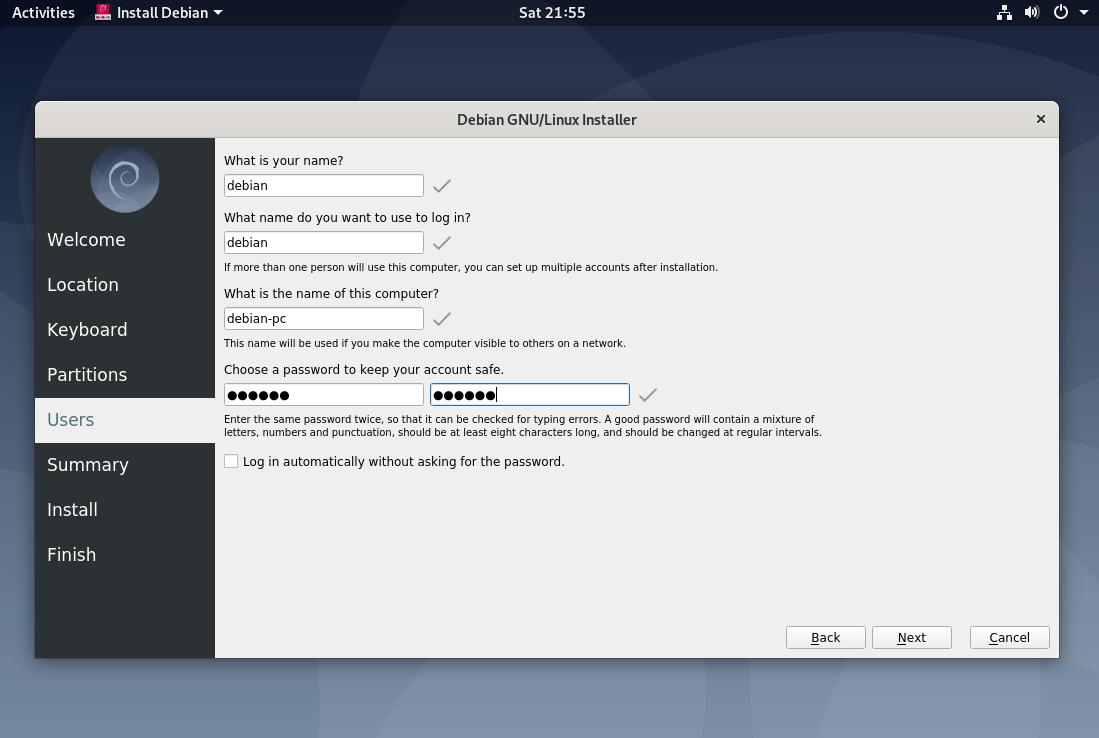Click checkmark beside the computer name field
The width and height of the screenshot is (1099, 738).
(x=442, y=319)
